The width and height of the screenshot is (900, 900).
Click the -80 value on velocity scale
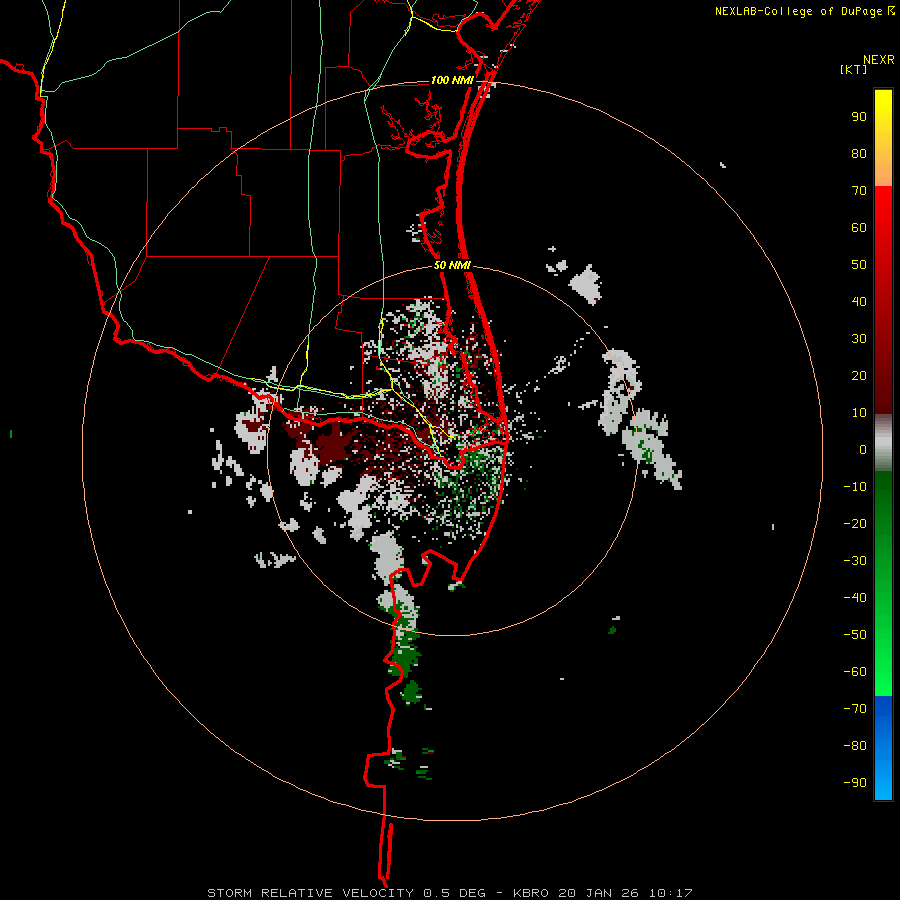coord(855,746)
